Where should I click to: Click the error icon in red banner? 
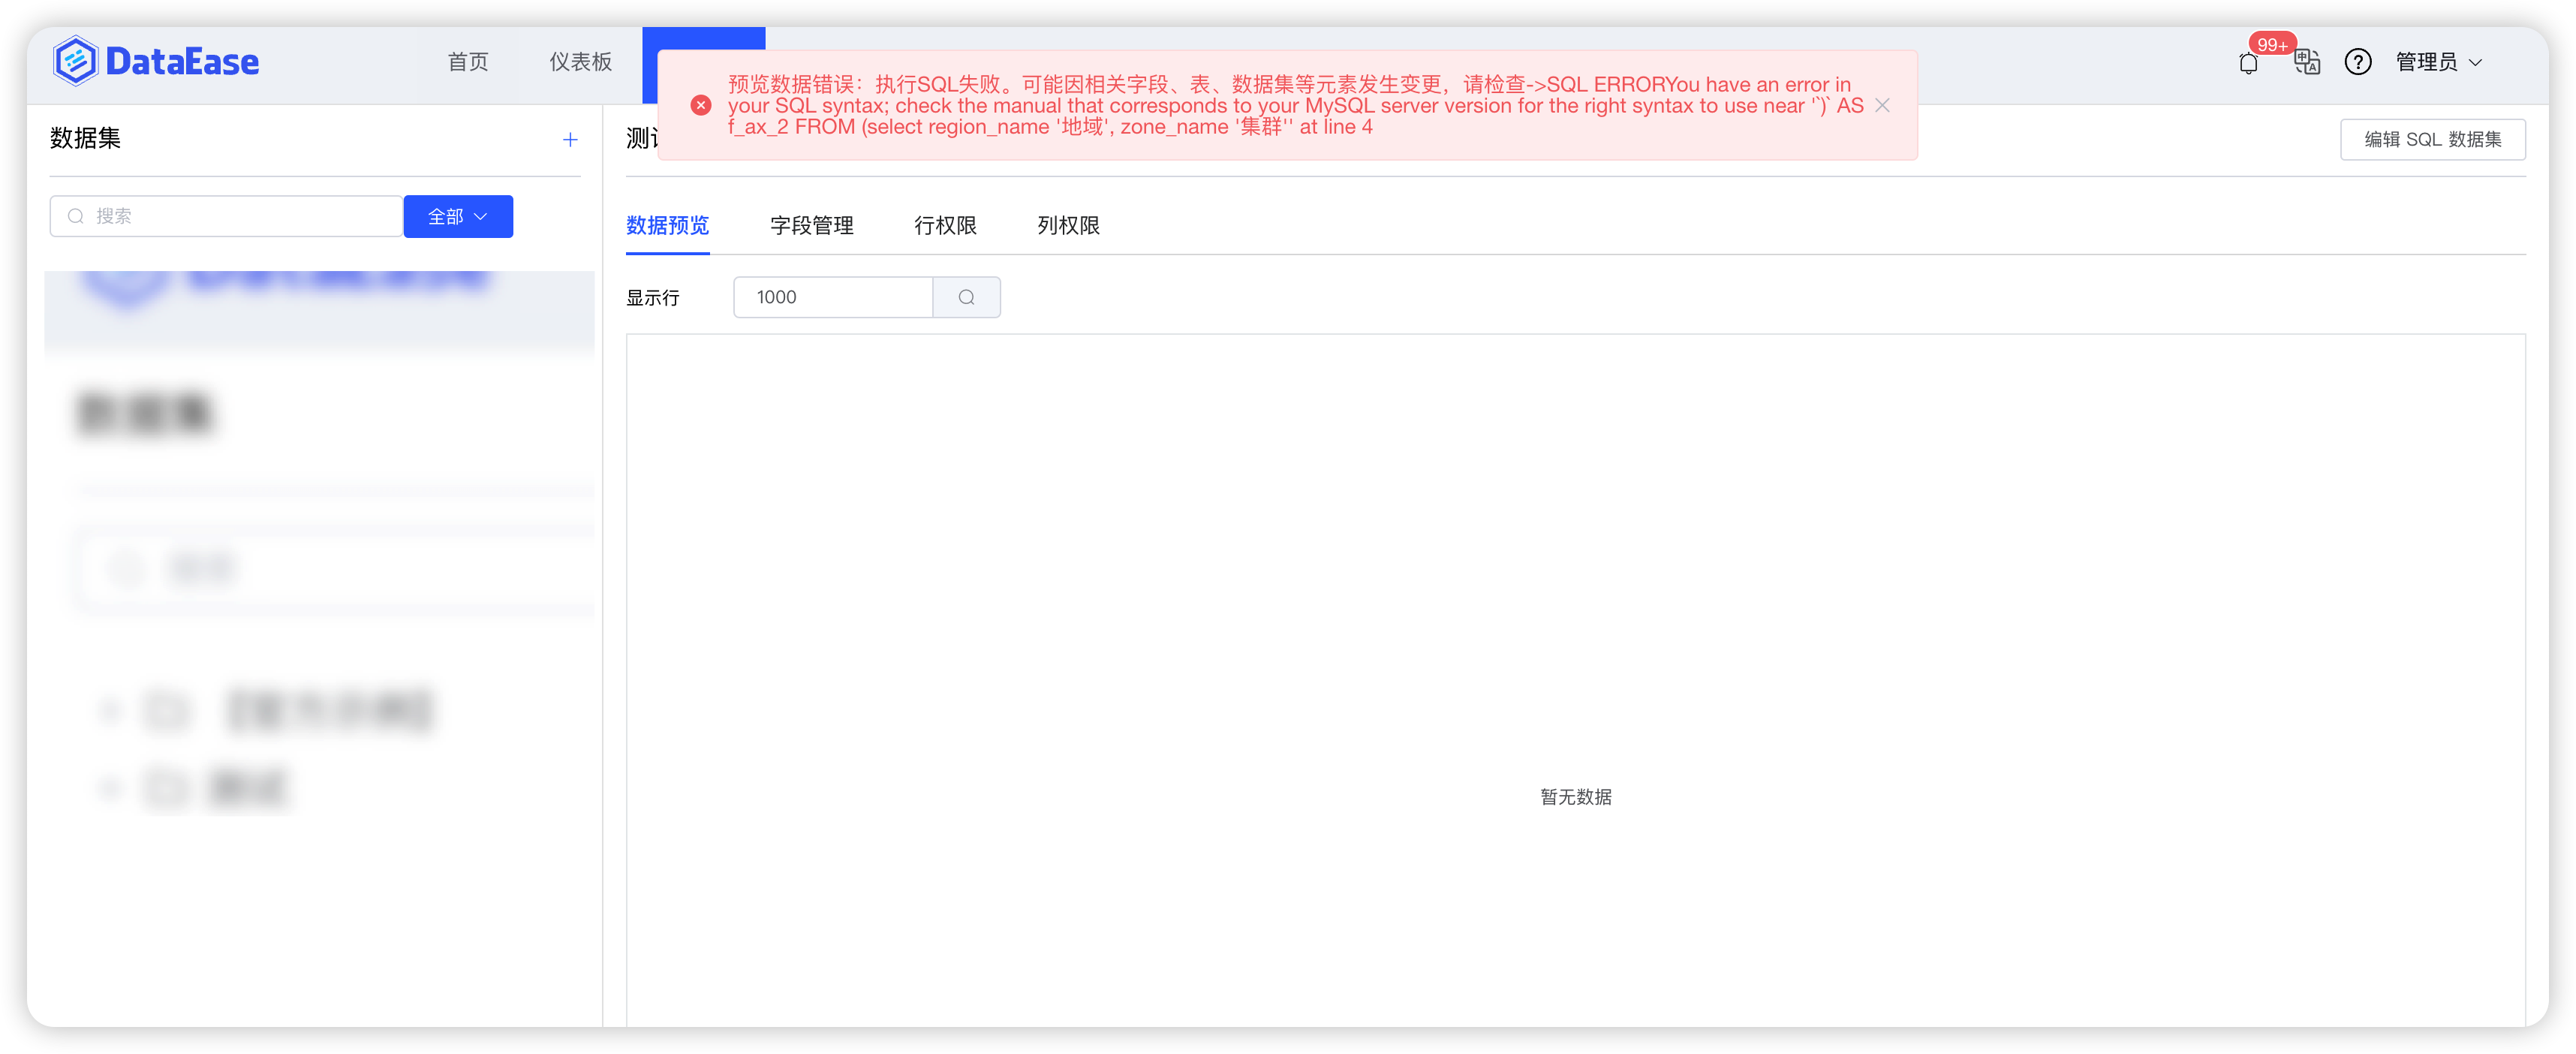coord(701,105)
